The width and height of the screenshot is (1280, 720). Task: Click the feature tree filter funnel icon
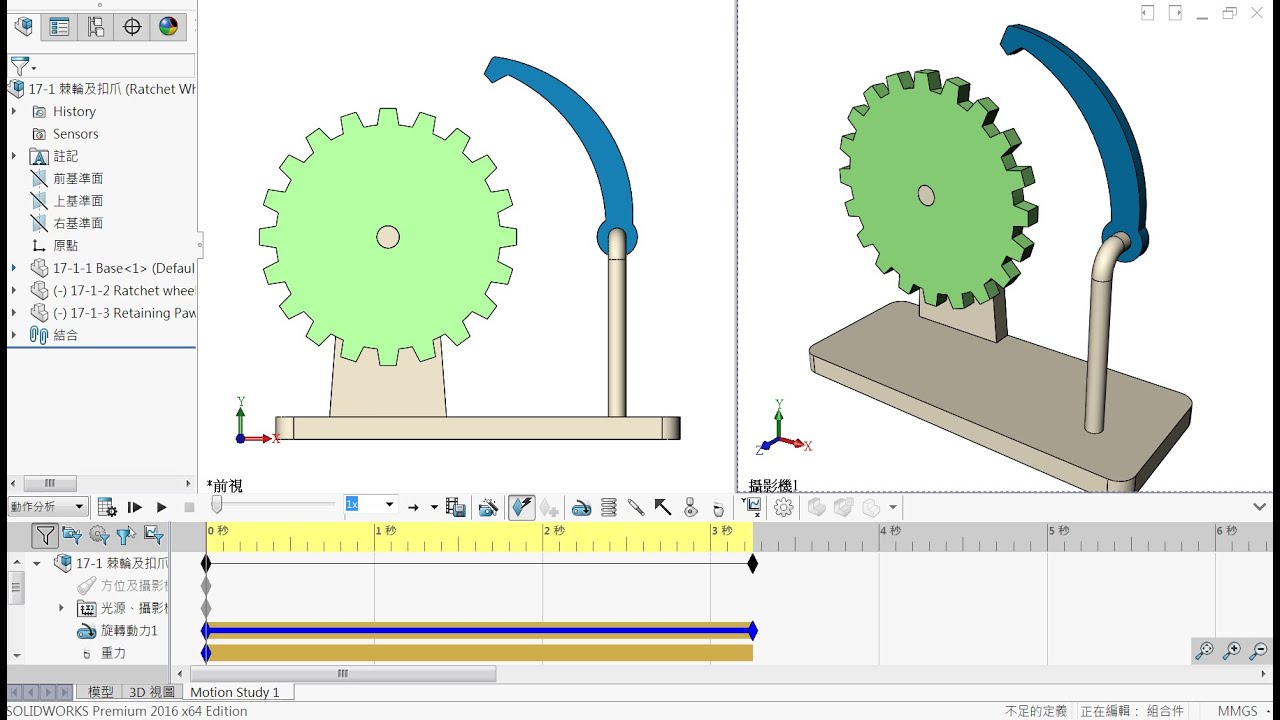20,66
